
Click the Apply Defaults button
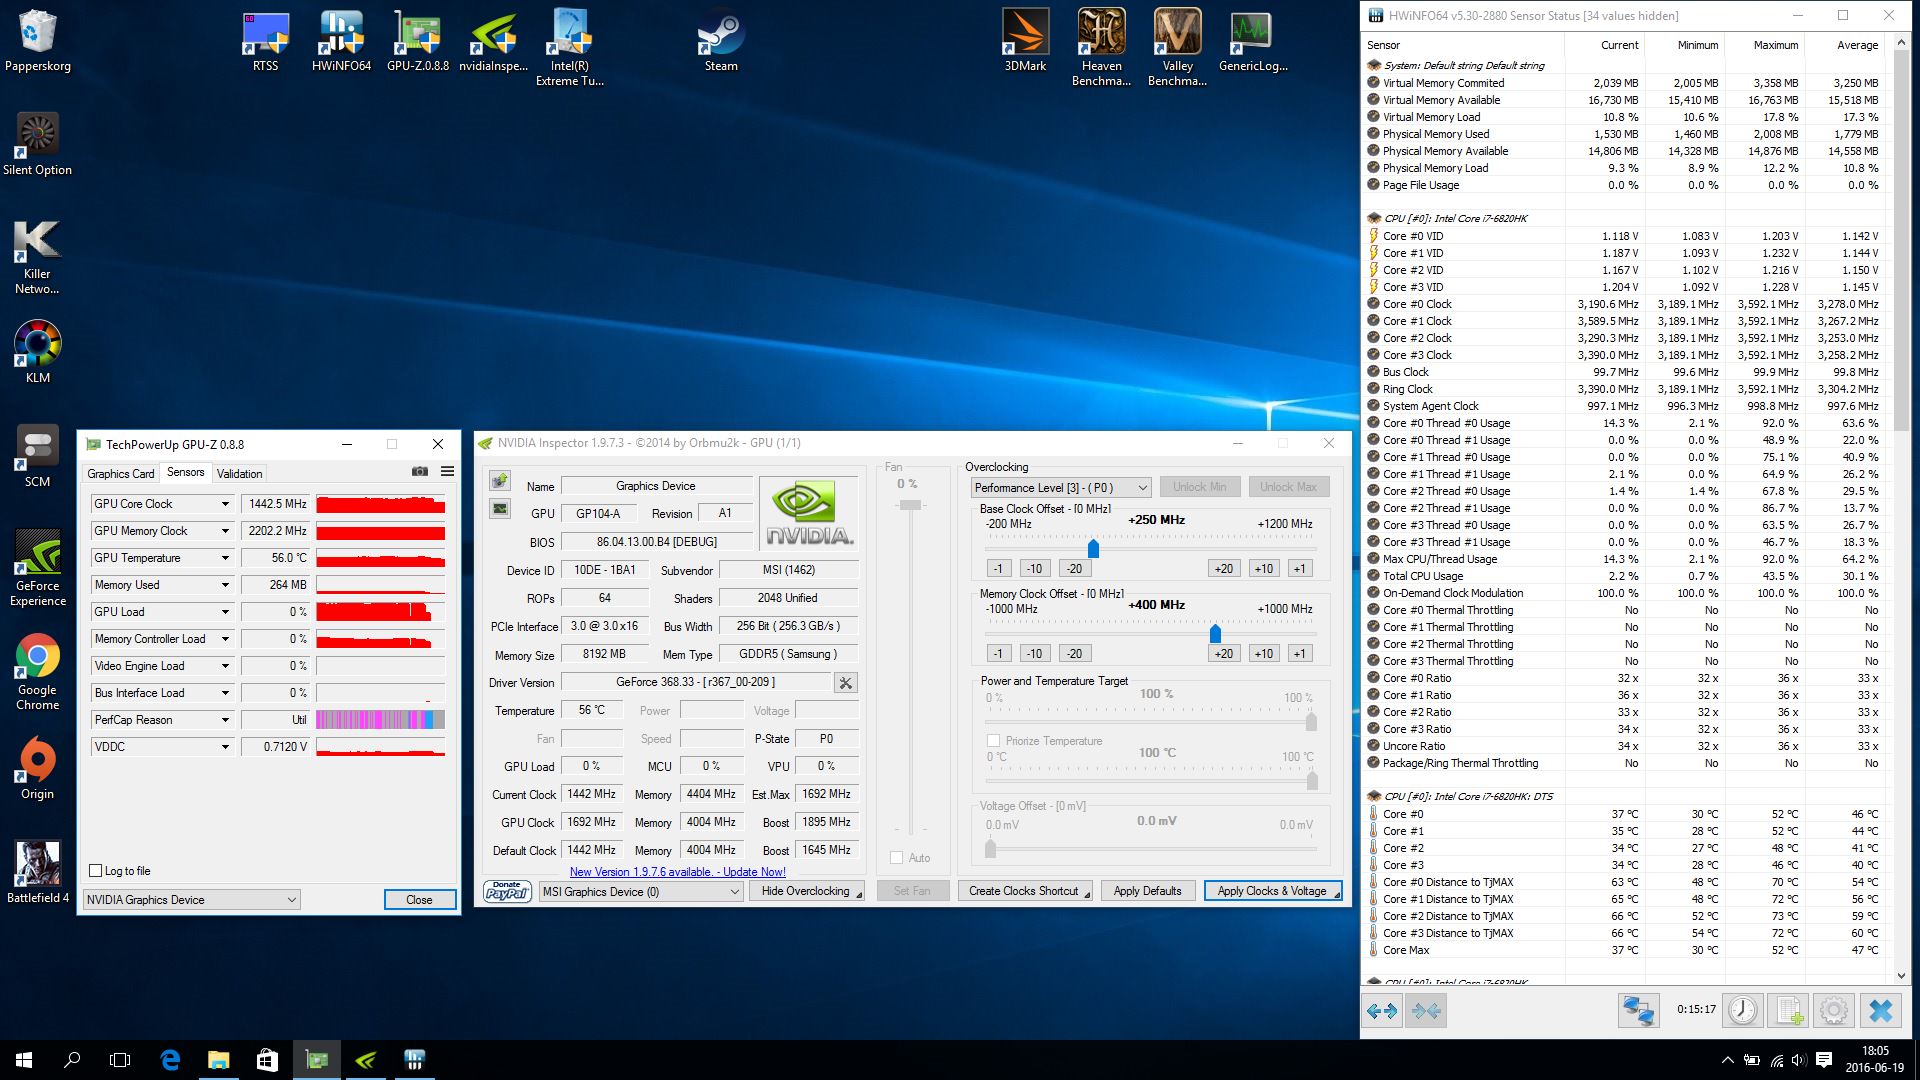[x=1148, y=891]
